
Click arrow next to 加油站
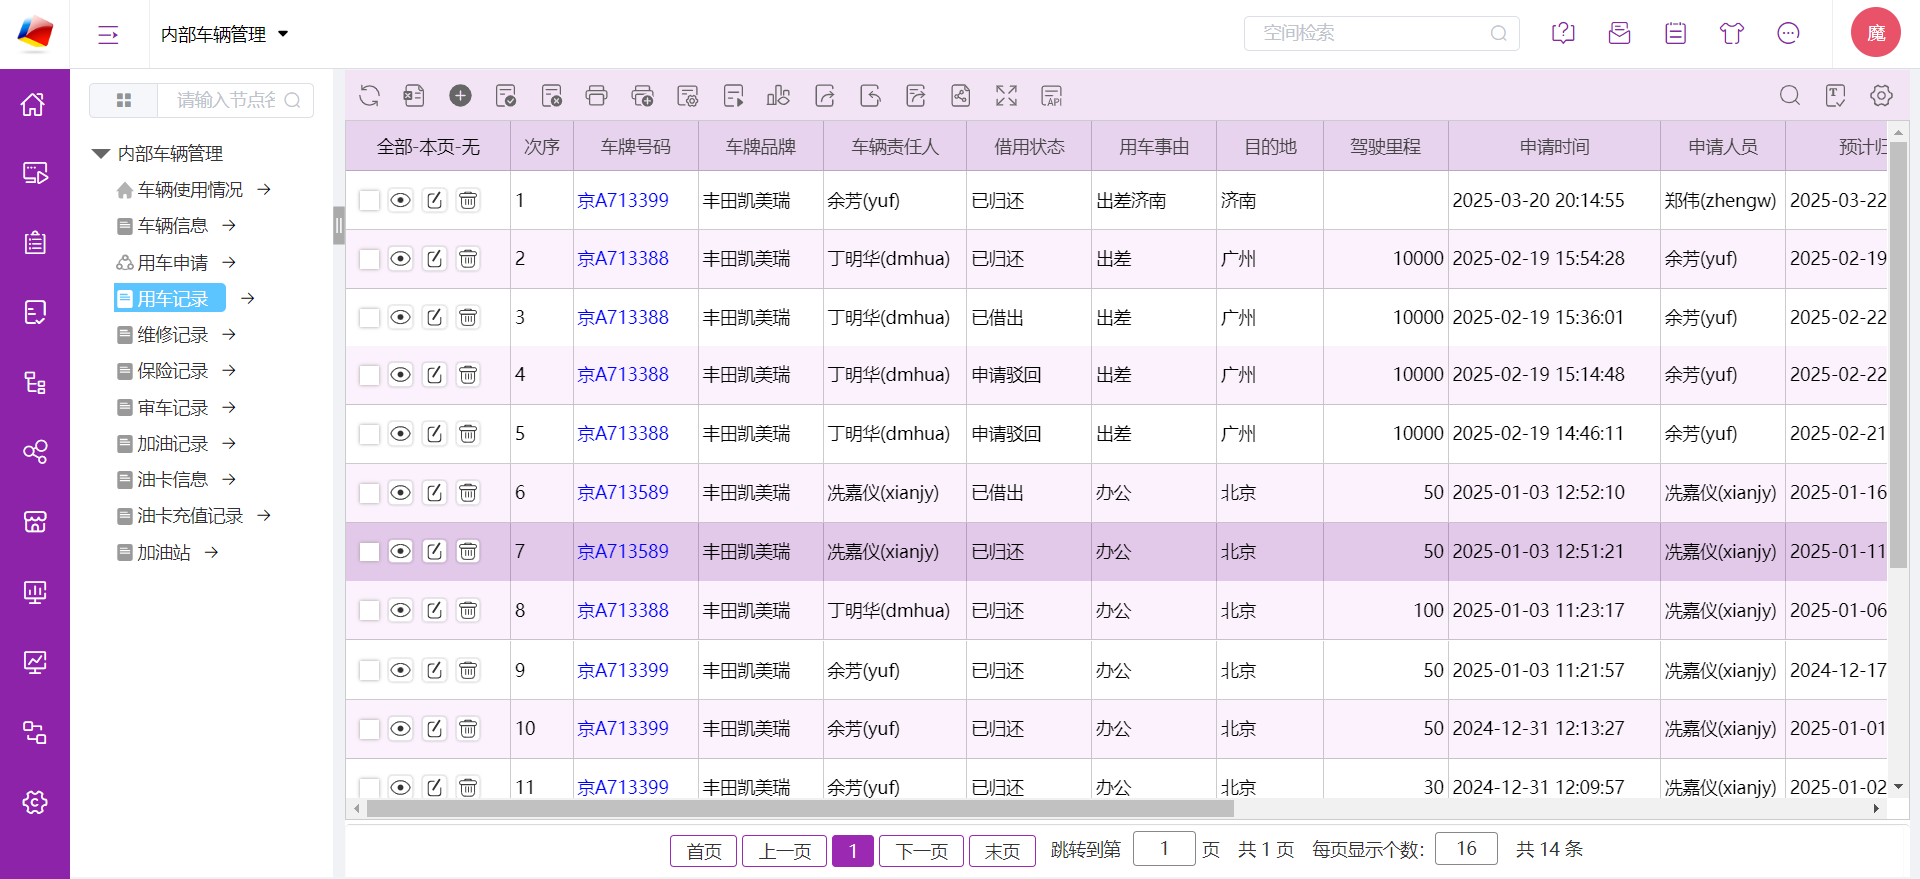click(x=211, y=552)
